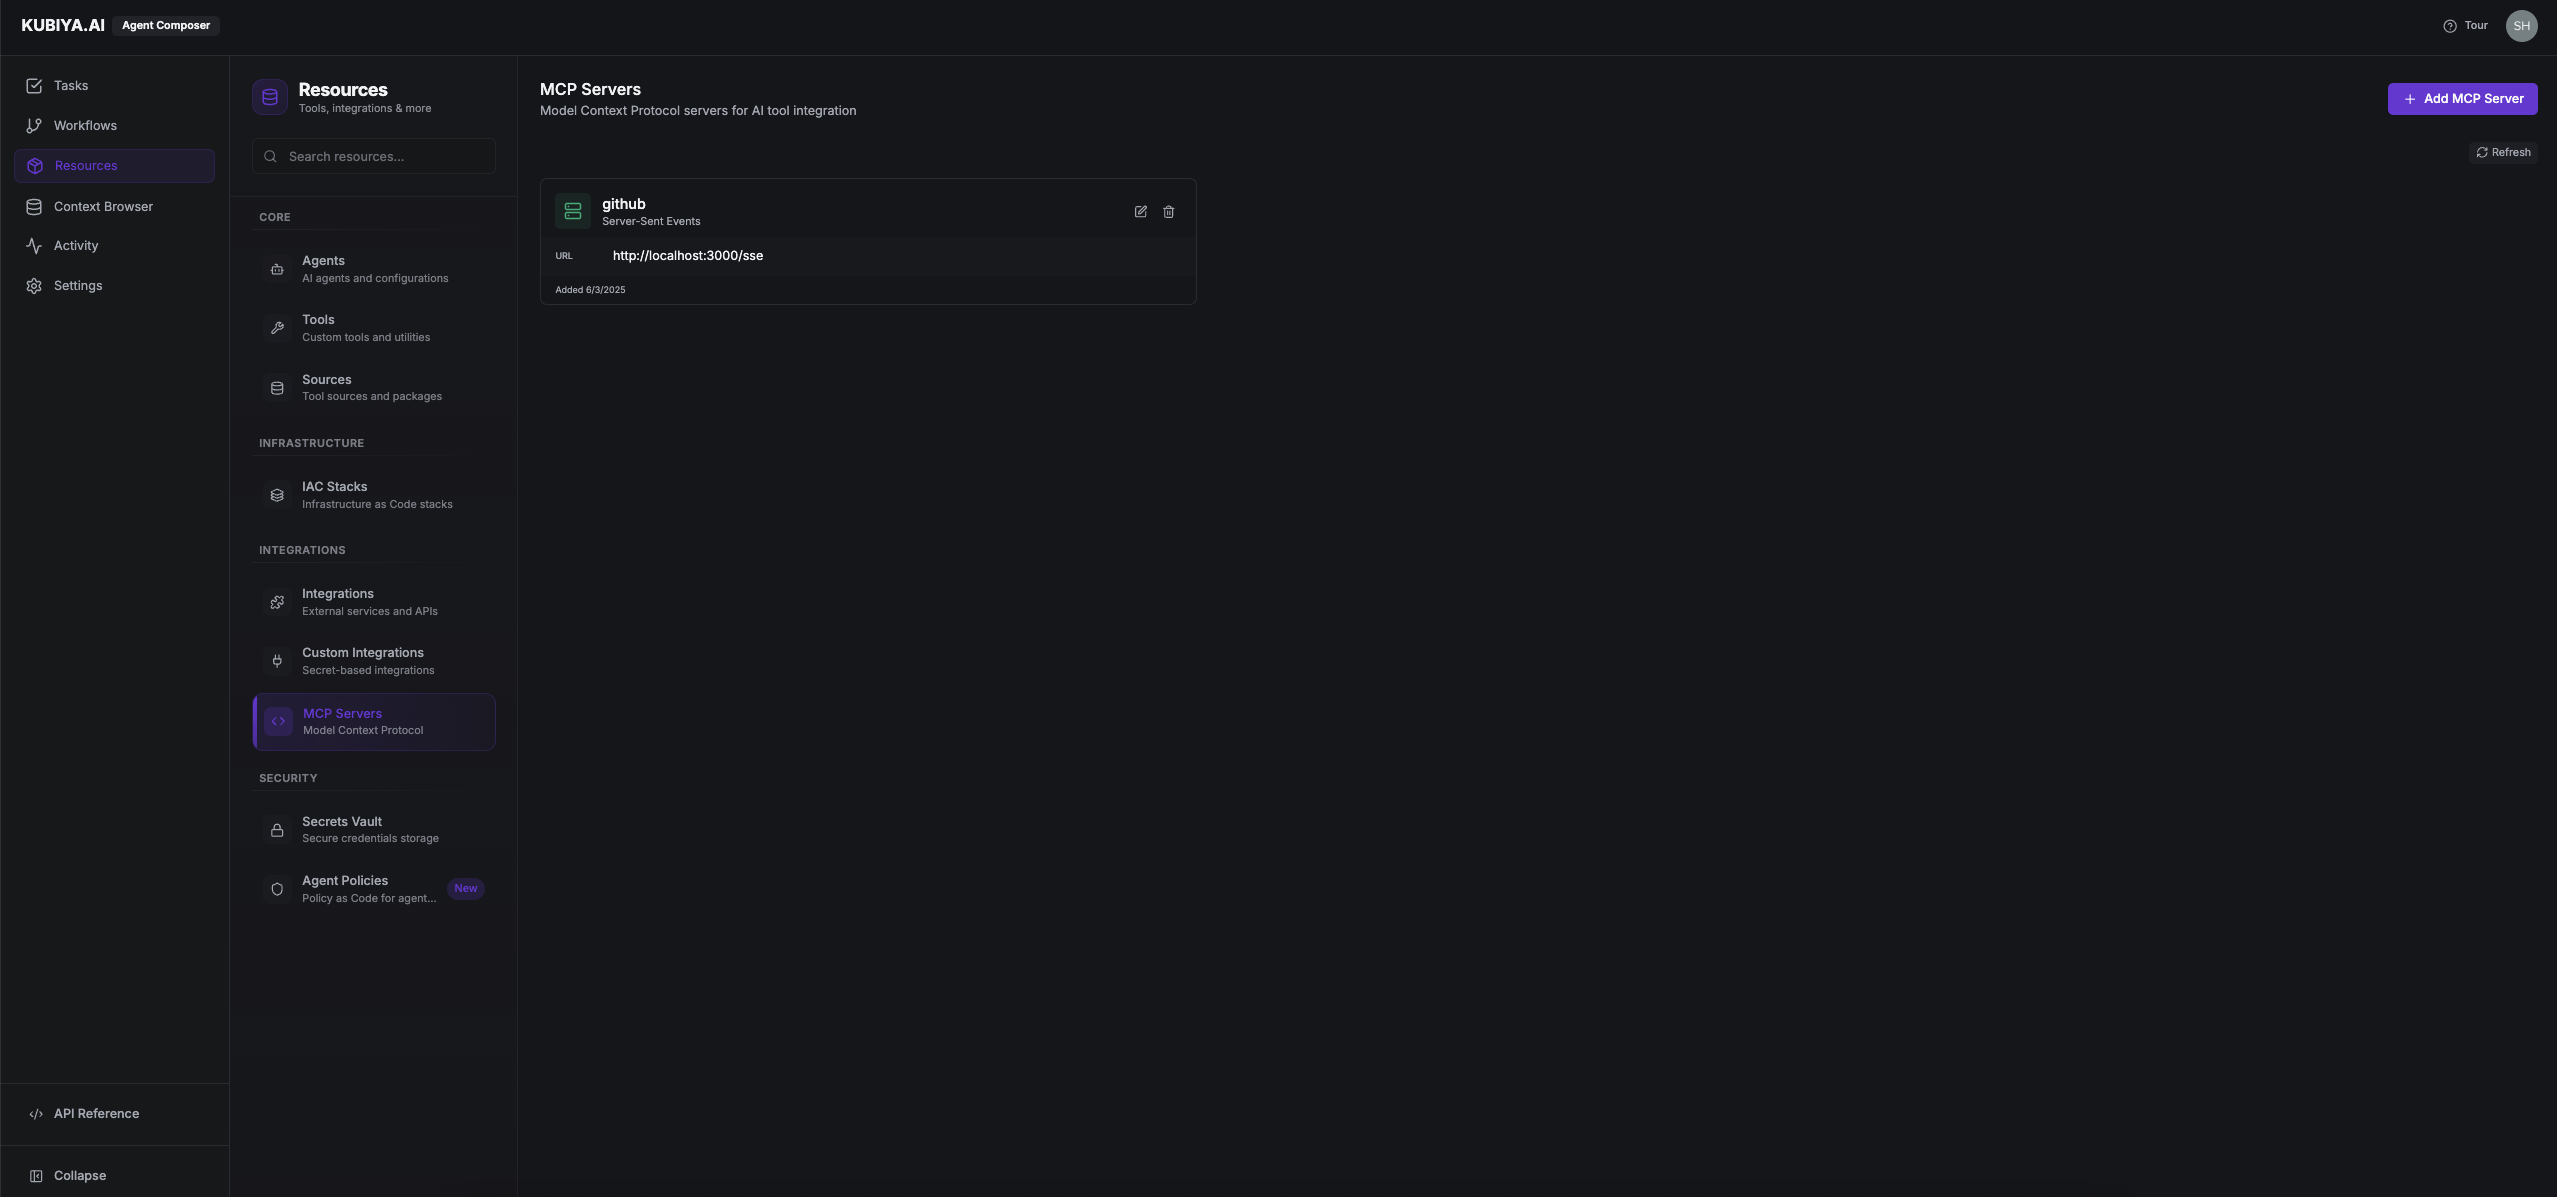Go to Workflows section

pos(114,126)
